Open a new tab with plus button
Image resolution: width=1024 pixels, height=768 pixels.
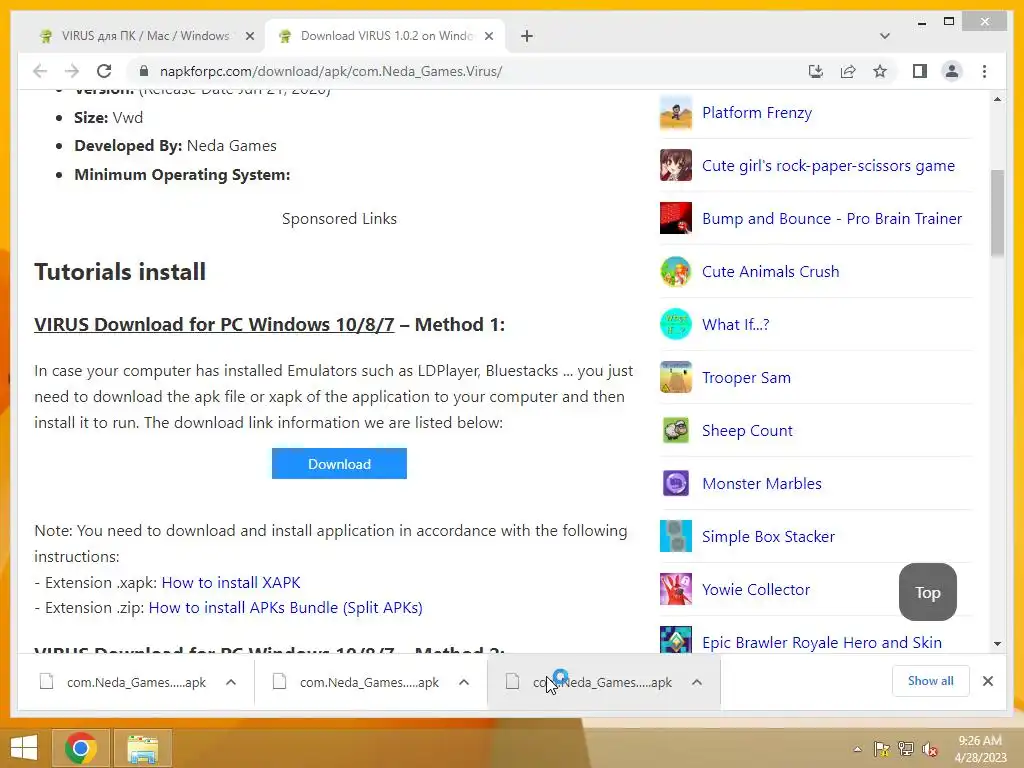527,36
